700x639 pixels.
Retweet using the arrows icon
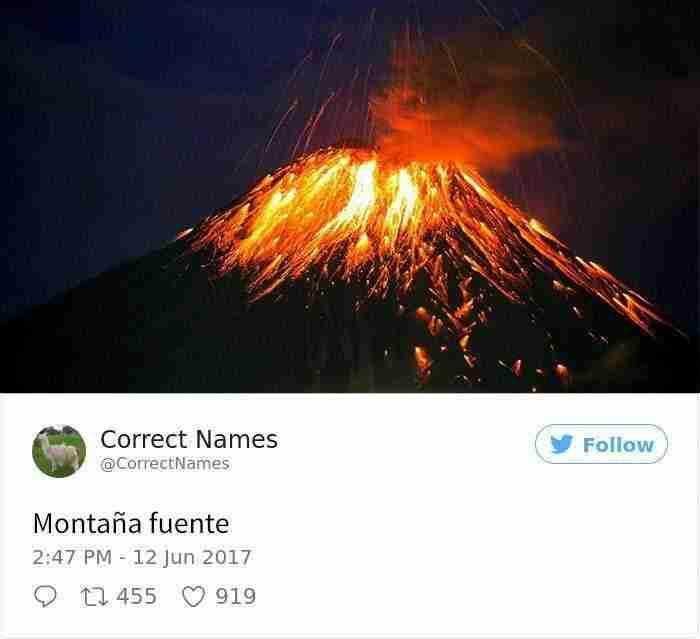(x=94, y=597)
